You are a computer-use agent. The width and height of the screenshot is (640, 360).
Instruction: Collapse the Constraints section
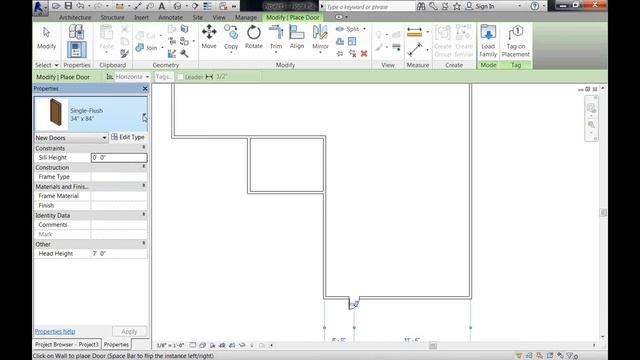point(144,147)
